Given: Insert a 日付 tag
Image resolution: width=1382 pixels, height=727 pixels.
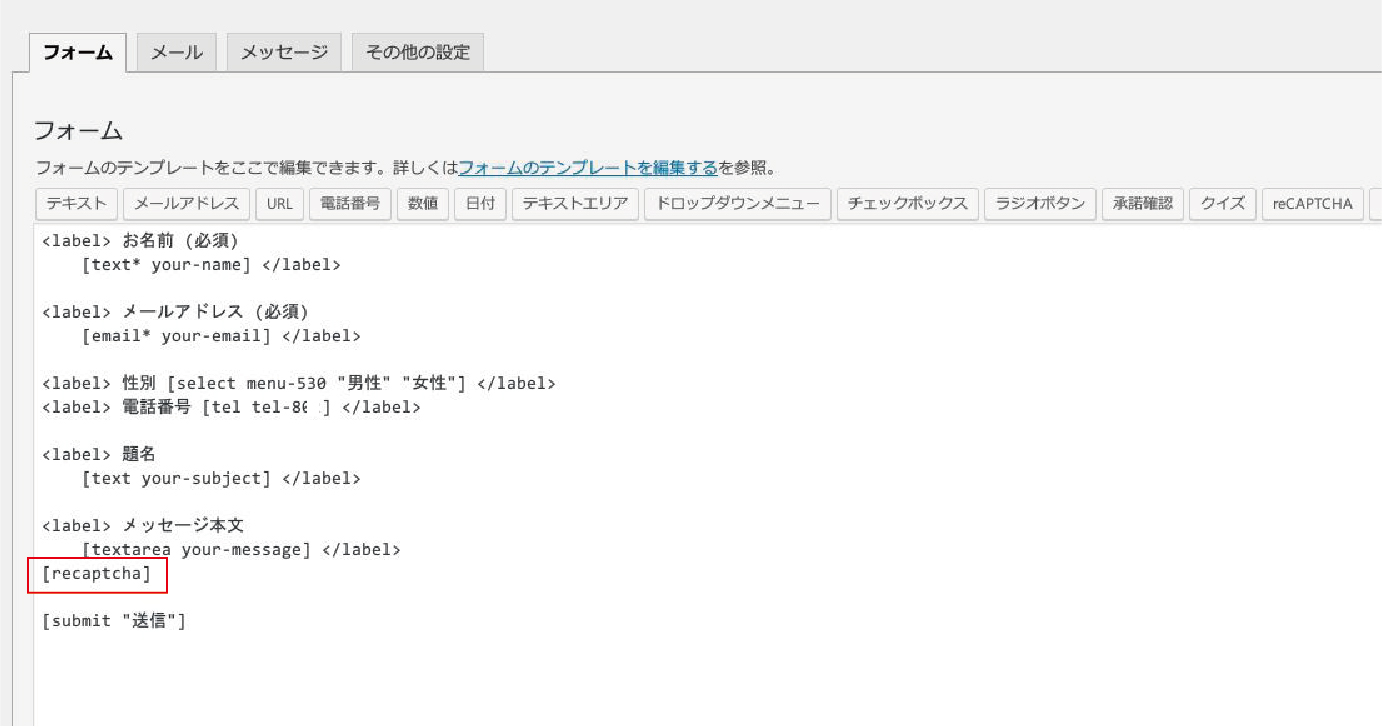Looking at the screenshot, I should click(480, 204).
